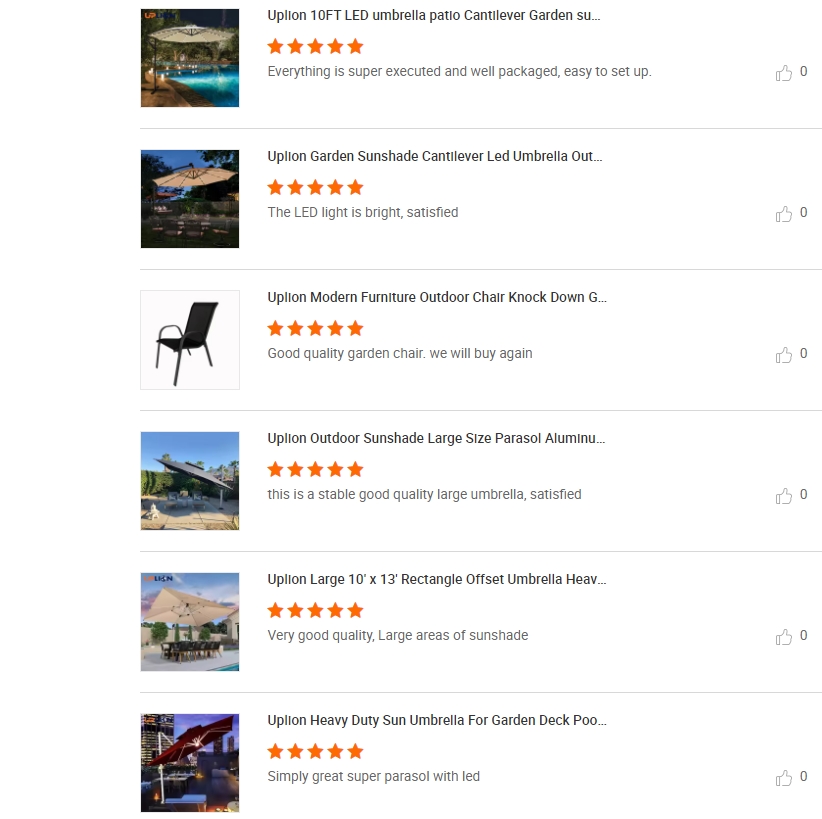The image size is (822, 819).
Task: Open Uplion Large 10' x 13' Rectangle Umbrella link
Action: coord(437,579)
